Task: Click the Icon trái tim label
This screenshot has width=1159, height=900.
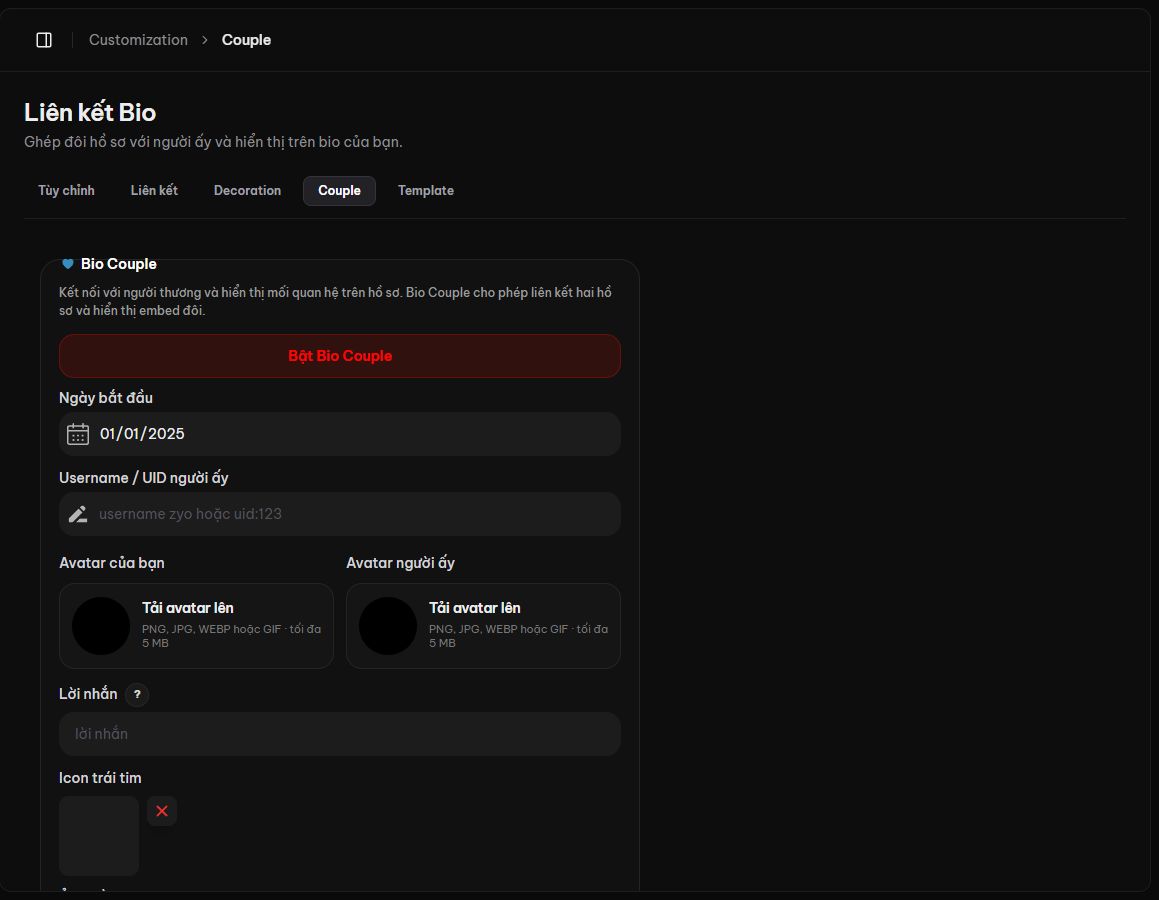Action: tap(100, 777)
